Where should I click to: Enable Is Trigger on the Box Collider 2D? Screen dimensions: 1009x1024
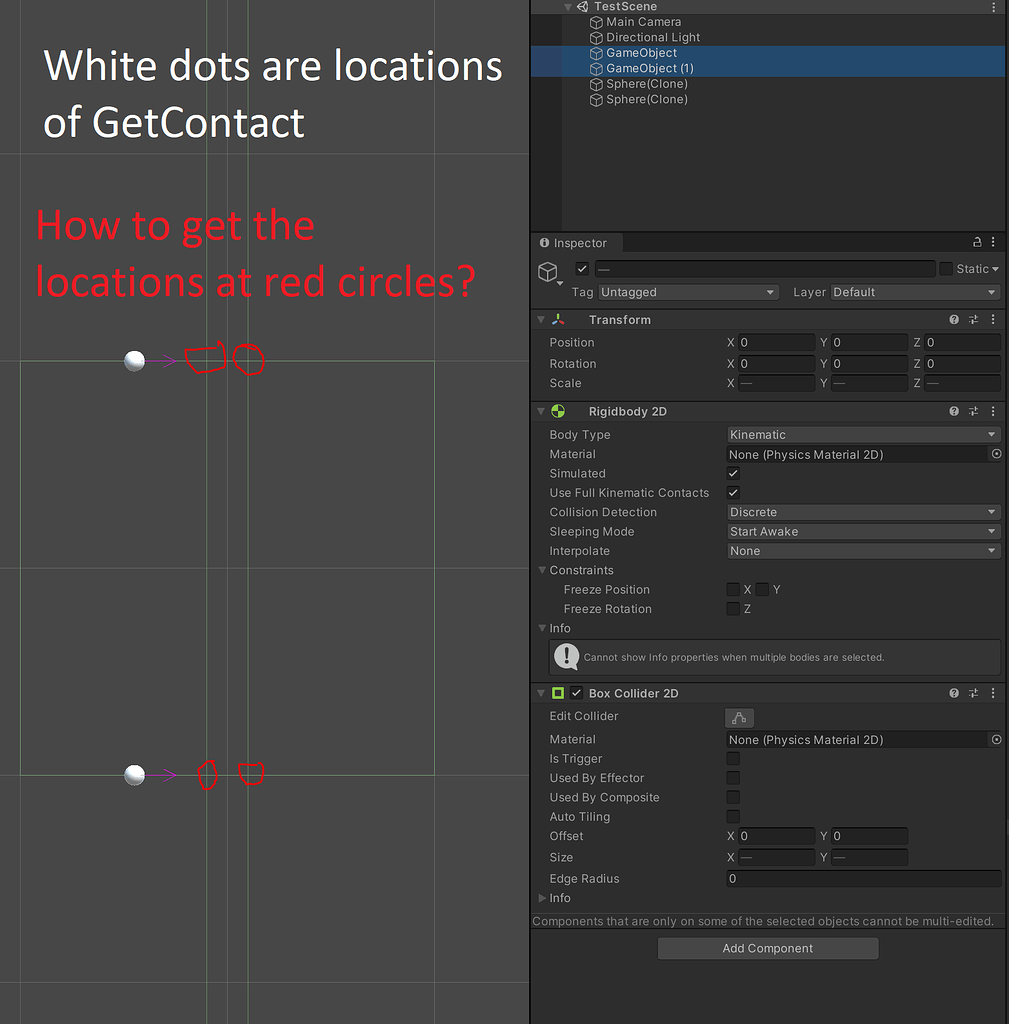pyautogui.click(x=733, y=758)
